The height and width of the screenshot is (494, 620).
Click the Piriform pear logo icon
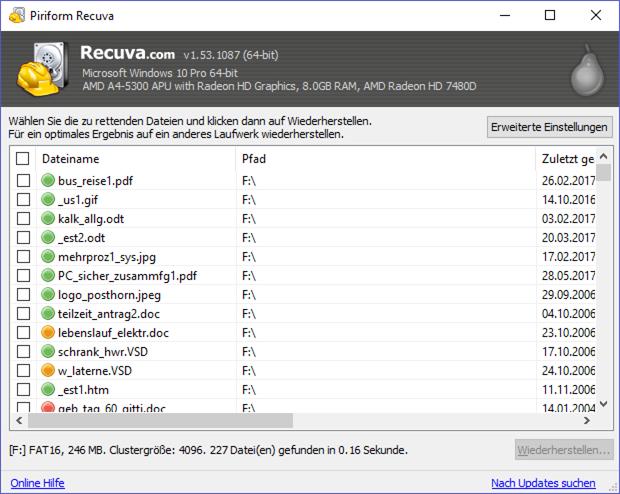(x=582, y=68)
